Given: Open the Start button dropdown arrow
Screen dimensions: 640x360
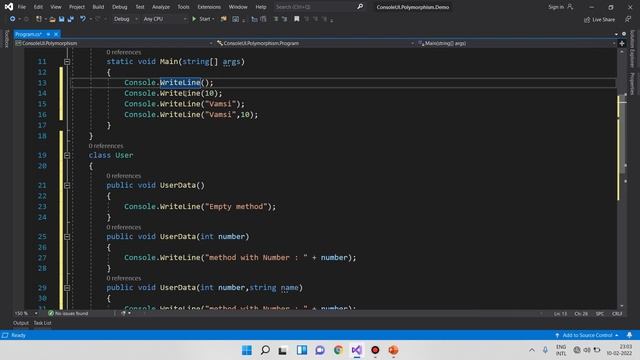Looking at the screenshot, I should point(213,19).
